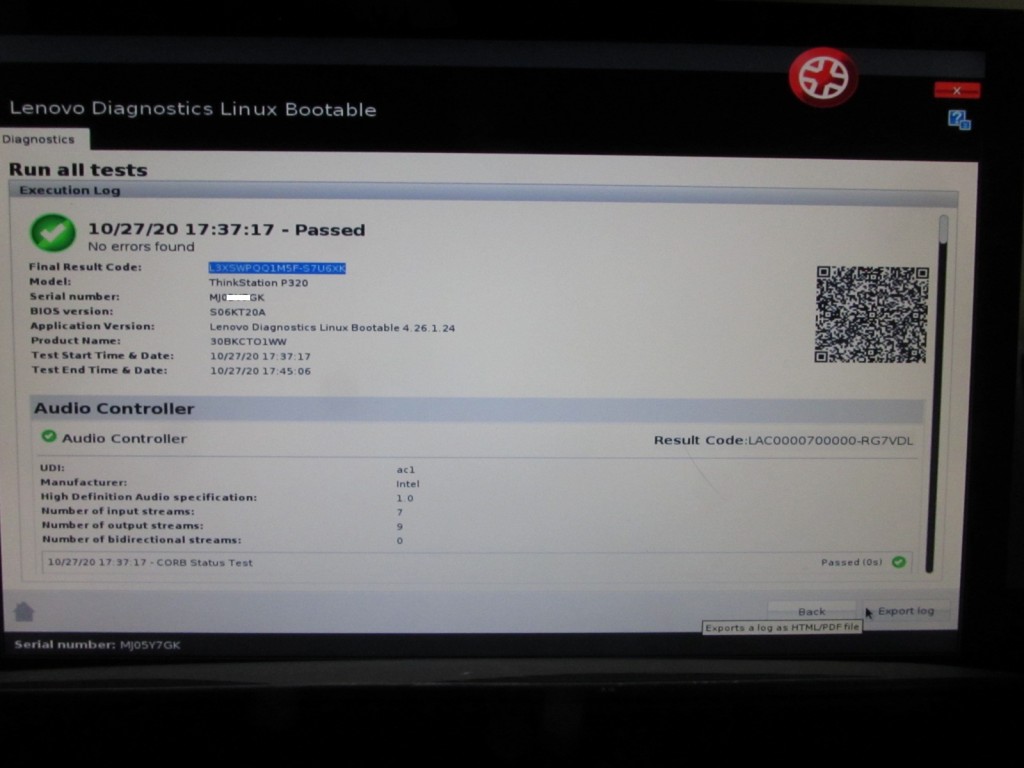
Task: Click manufacturer value 'Intel'
Action: tap(408, 484)
